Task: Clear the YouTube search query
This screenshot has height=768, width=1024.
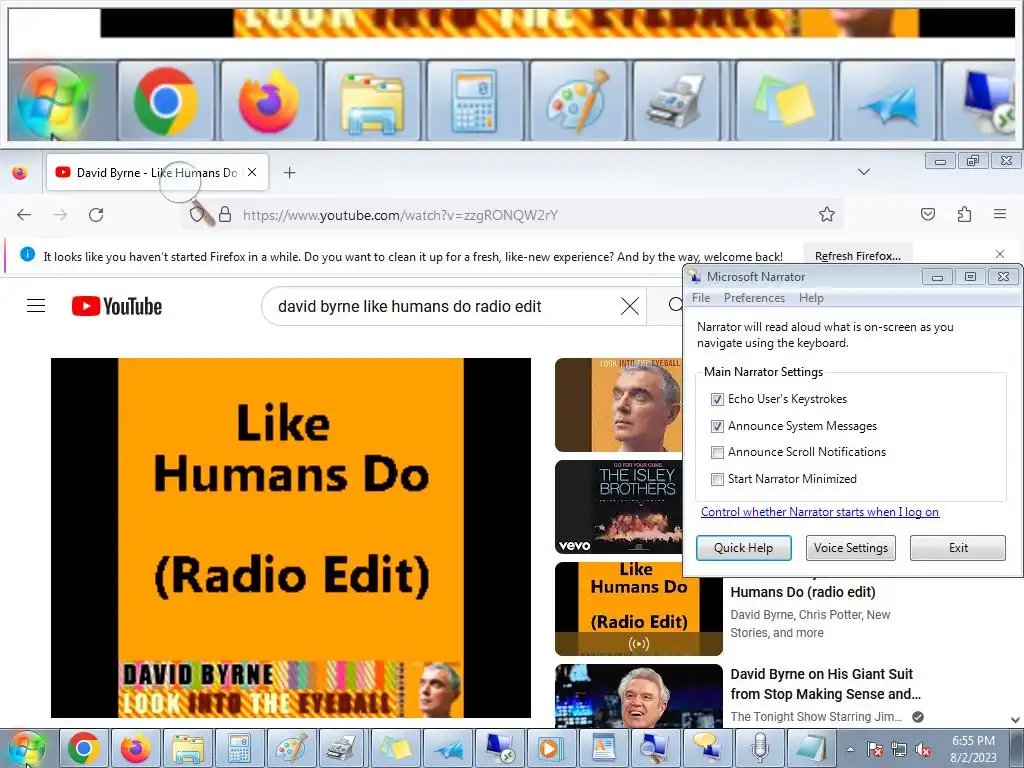Action: [630, 306]
